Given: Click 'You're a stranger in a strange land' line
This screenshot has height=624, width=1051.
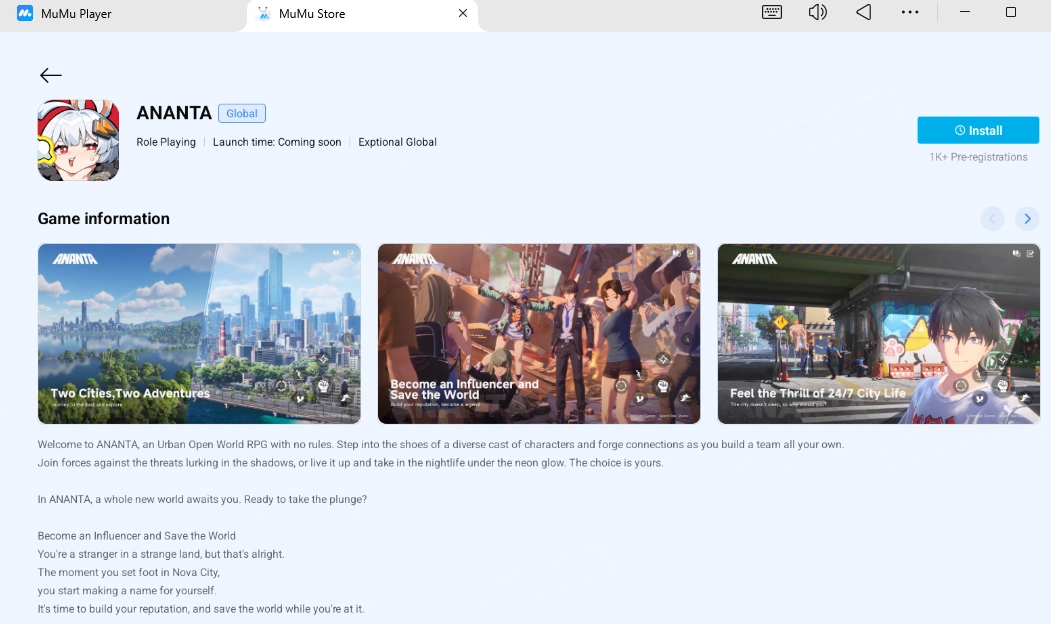Looking at the screenshot, I should (x=161, y=554).
